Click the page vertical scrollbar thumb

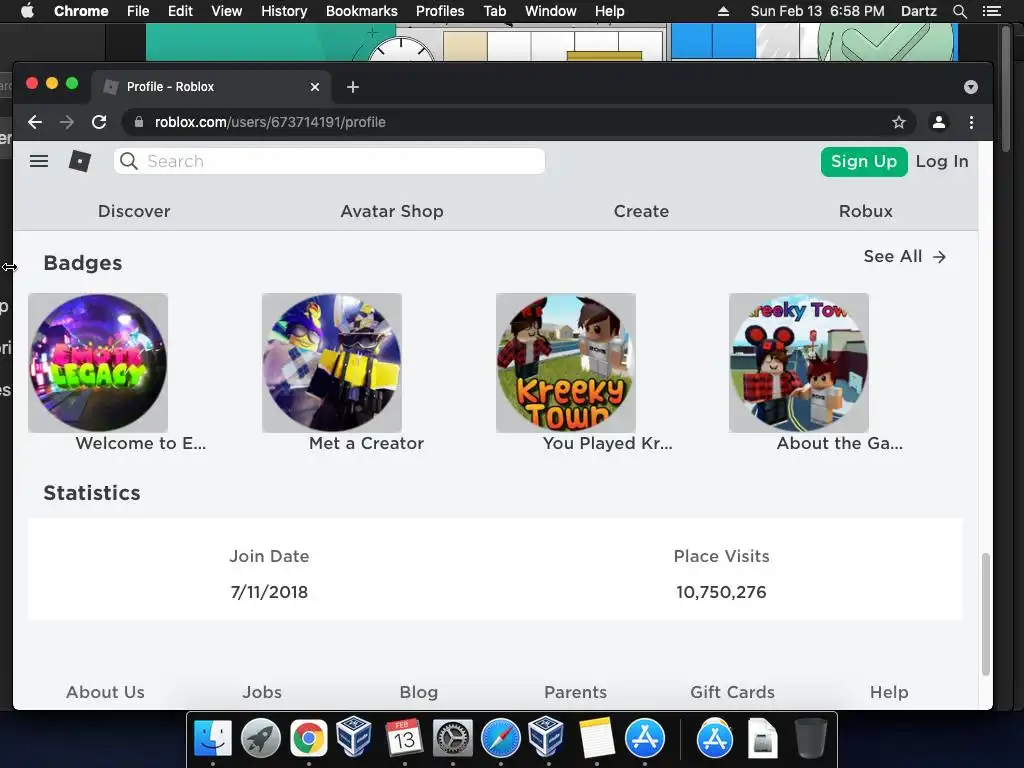985,614
